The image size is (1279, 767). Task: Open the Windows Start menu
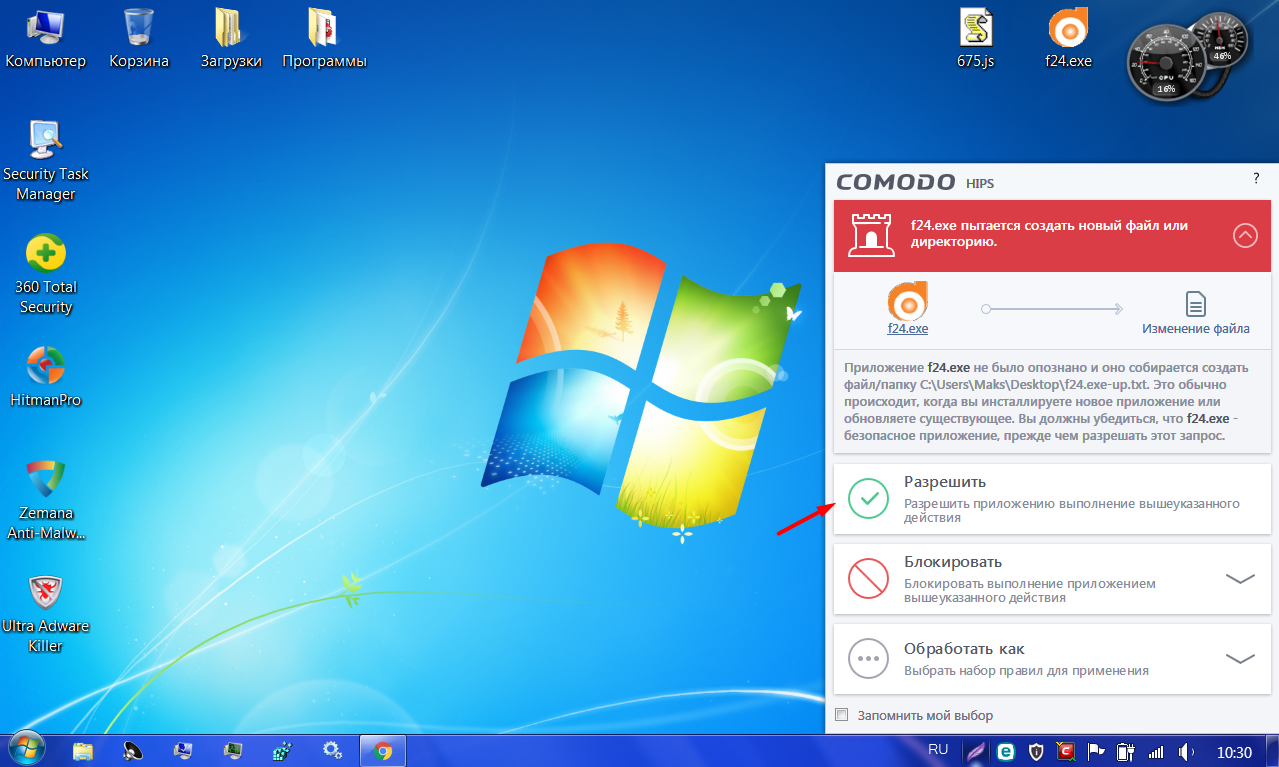point(27,748)
